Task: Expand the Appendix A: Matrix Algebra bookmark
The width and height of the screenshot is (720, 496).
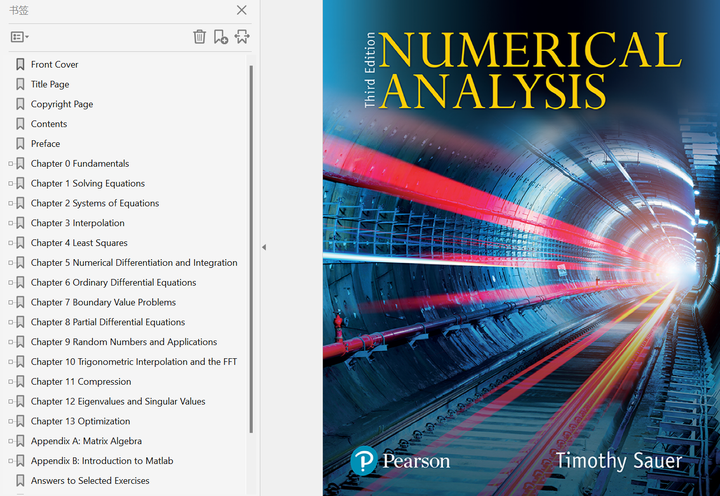Action: 10,441
